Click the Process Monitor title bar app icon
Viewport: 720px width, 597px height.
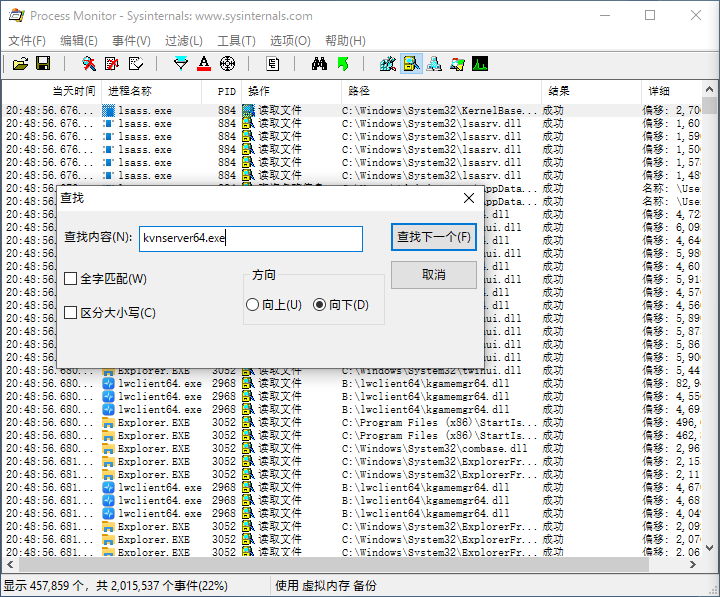(x=16, y=16)
